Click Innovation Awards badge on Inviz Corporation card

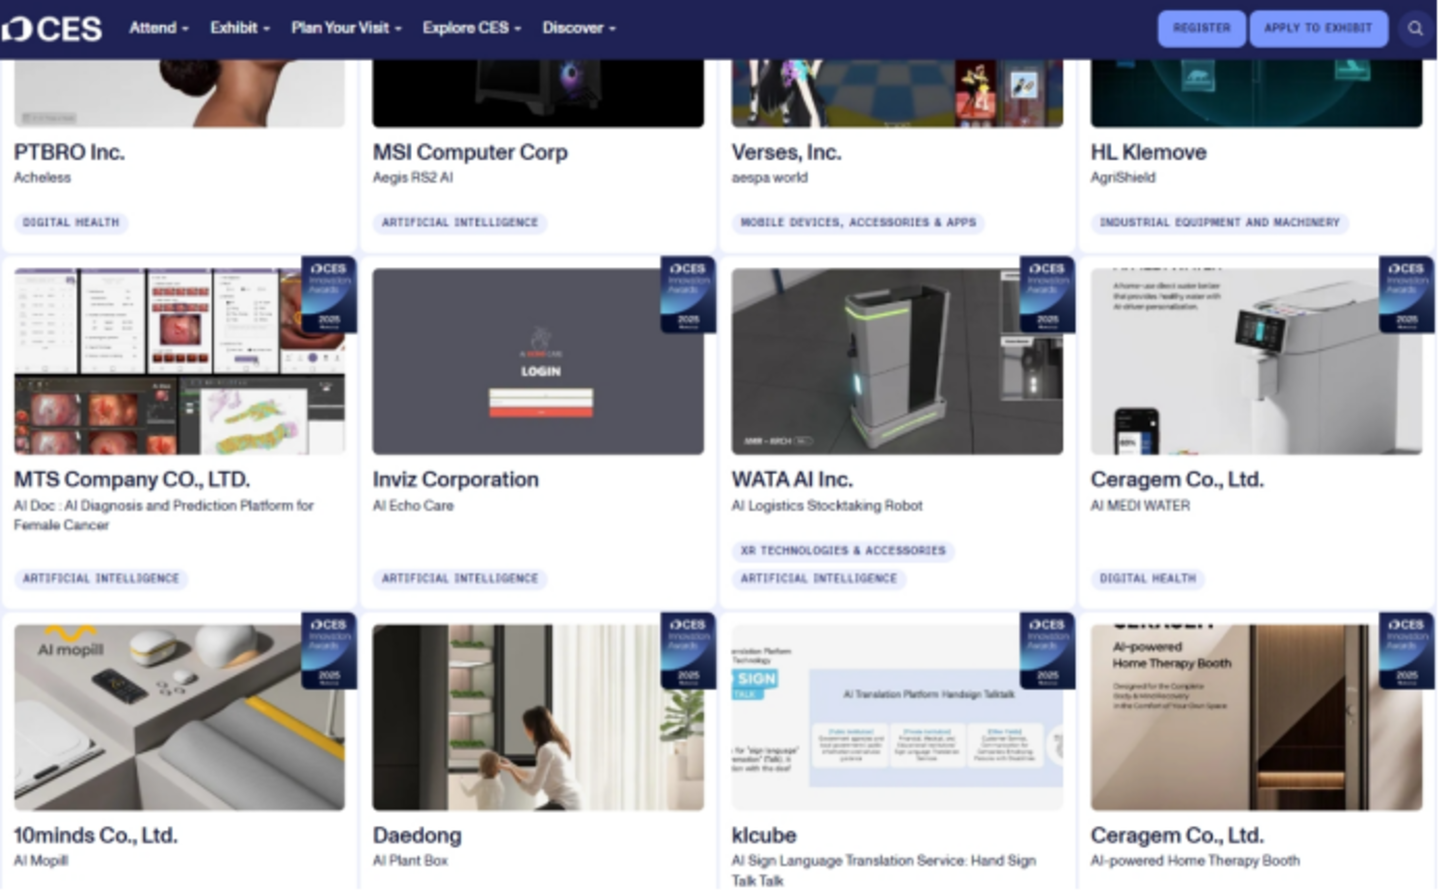click(688, 295)
